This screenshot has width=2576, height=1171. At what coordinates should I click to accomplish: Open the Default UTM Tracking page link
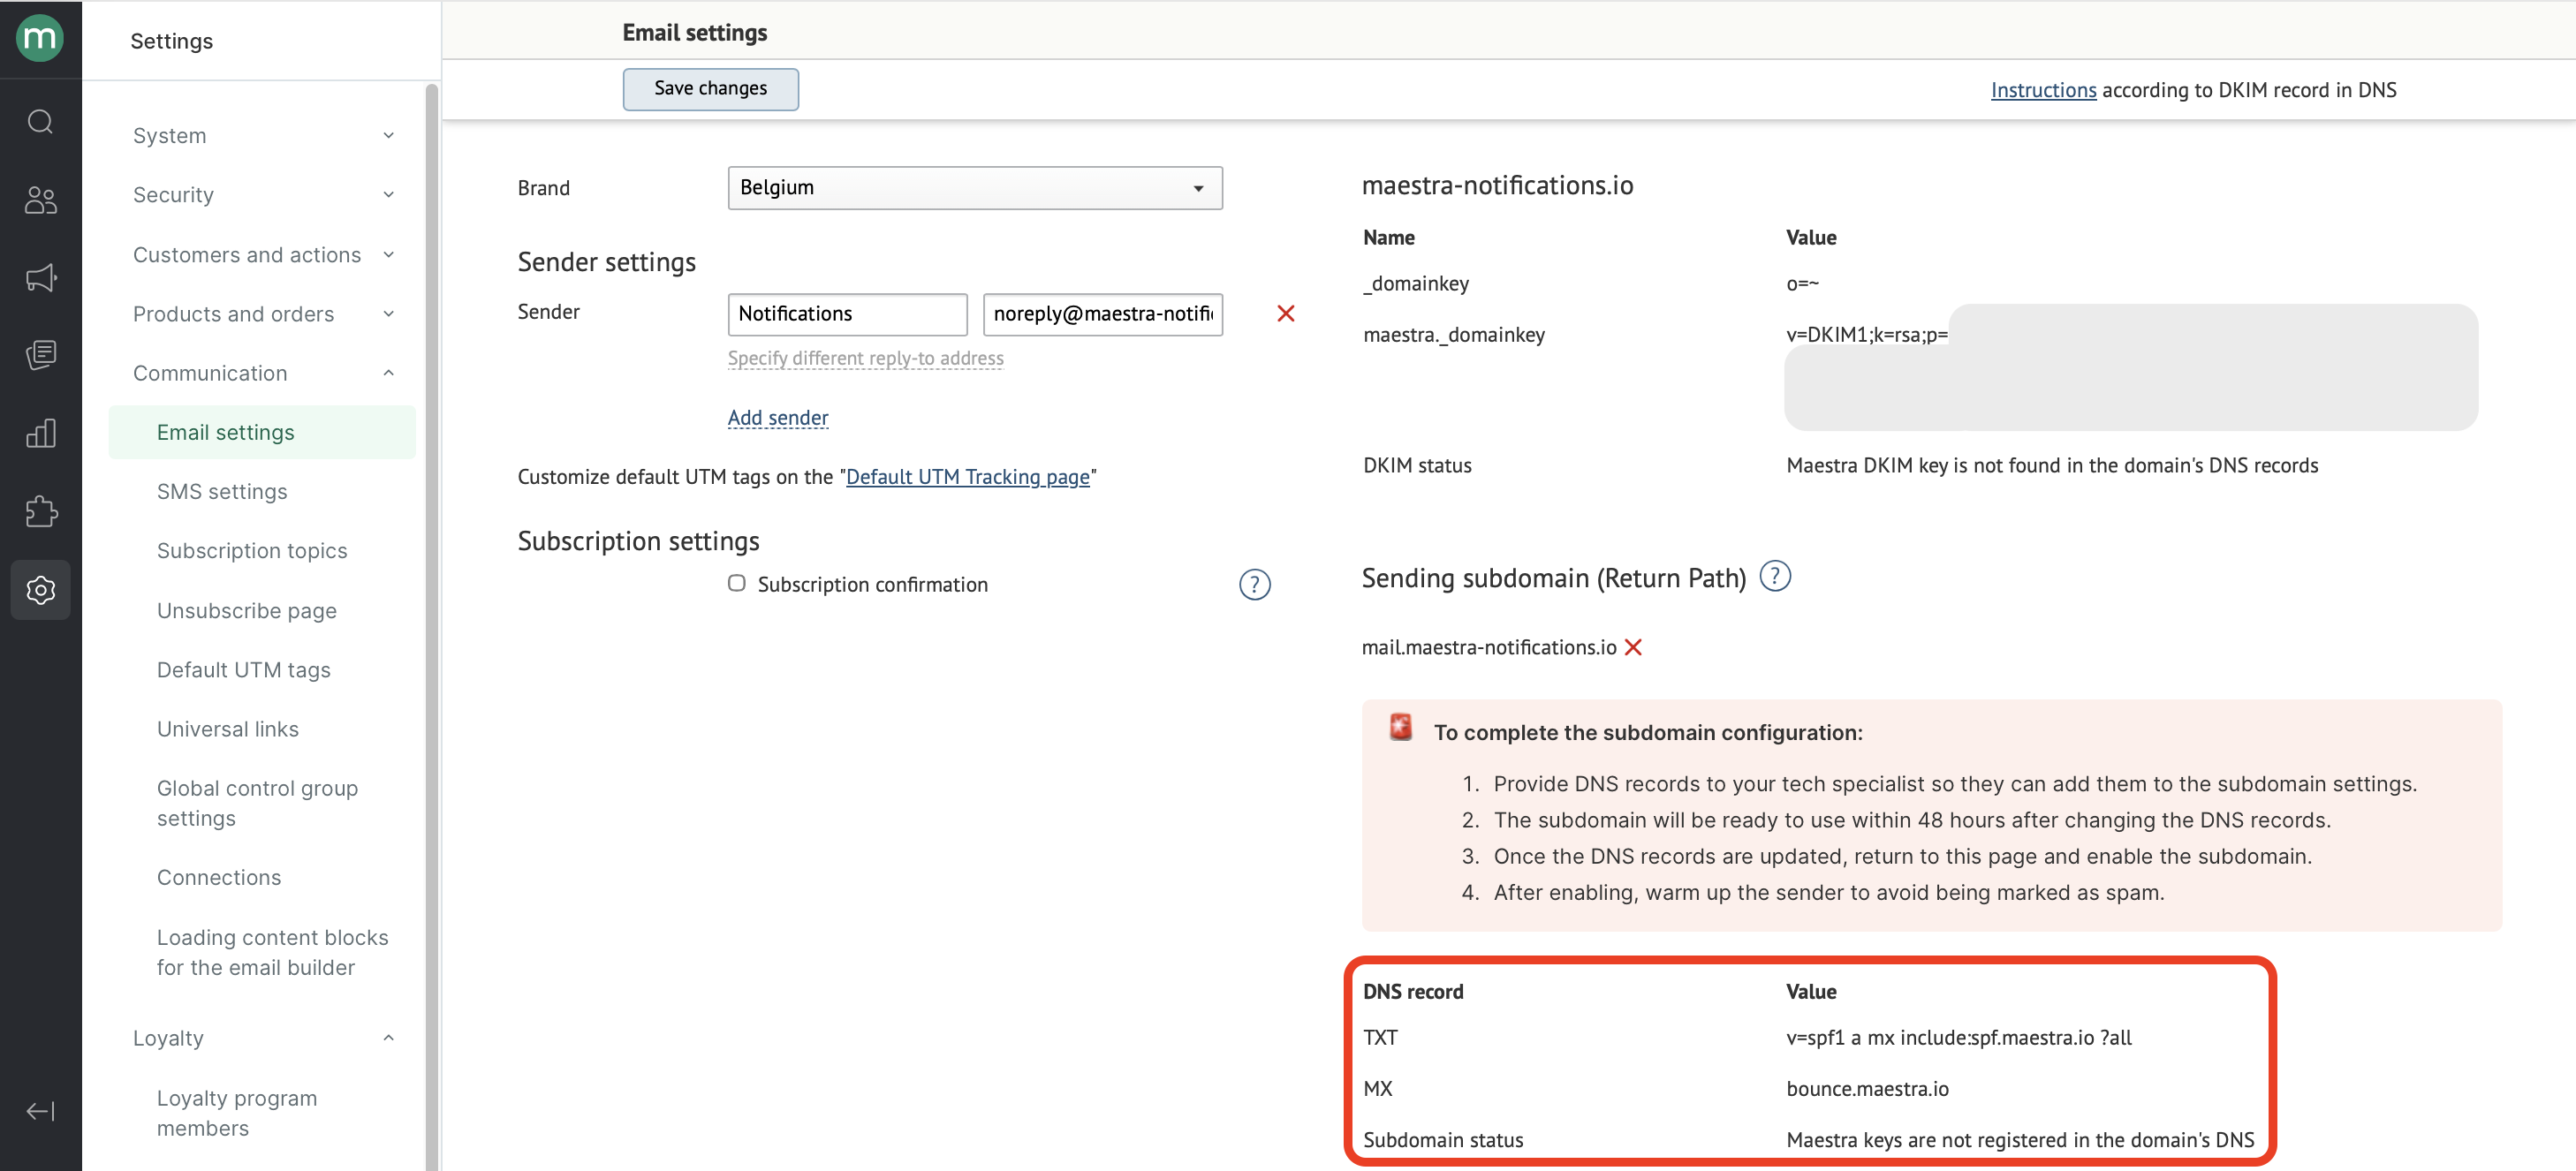pyautogui.click(x=968, y=477)
